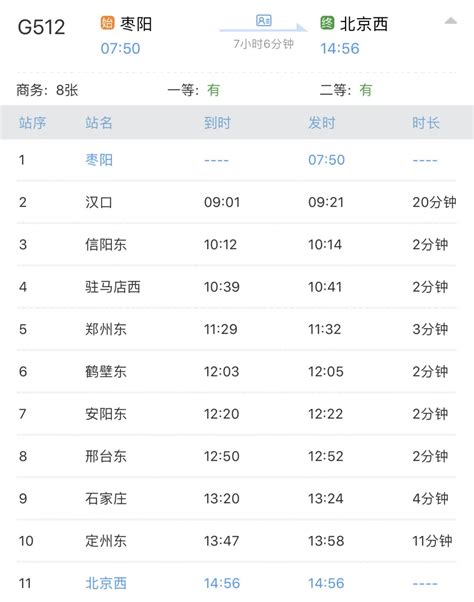Click the ID card icon above duration
Screen dimensions: 474x602
pyautogui.click(x=264, y=20)
